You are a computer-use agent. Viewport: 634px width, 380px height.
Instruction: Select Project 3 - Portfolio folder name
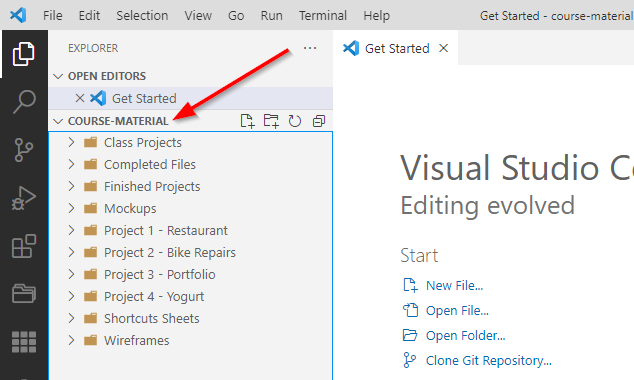[x=160, y=274]
